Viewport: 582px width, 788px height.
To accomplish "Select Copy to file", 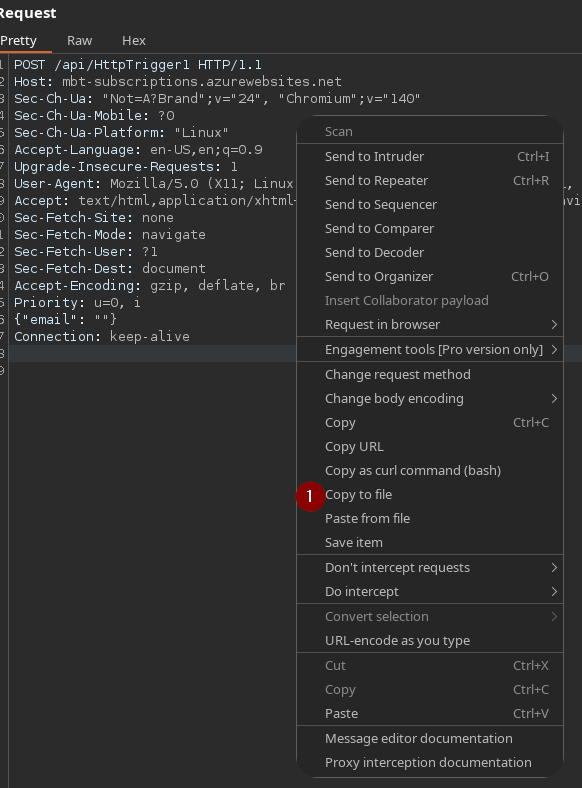I will click(430, 495).
